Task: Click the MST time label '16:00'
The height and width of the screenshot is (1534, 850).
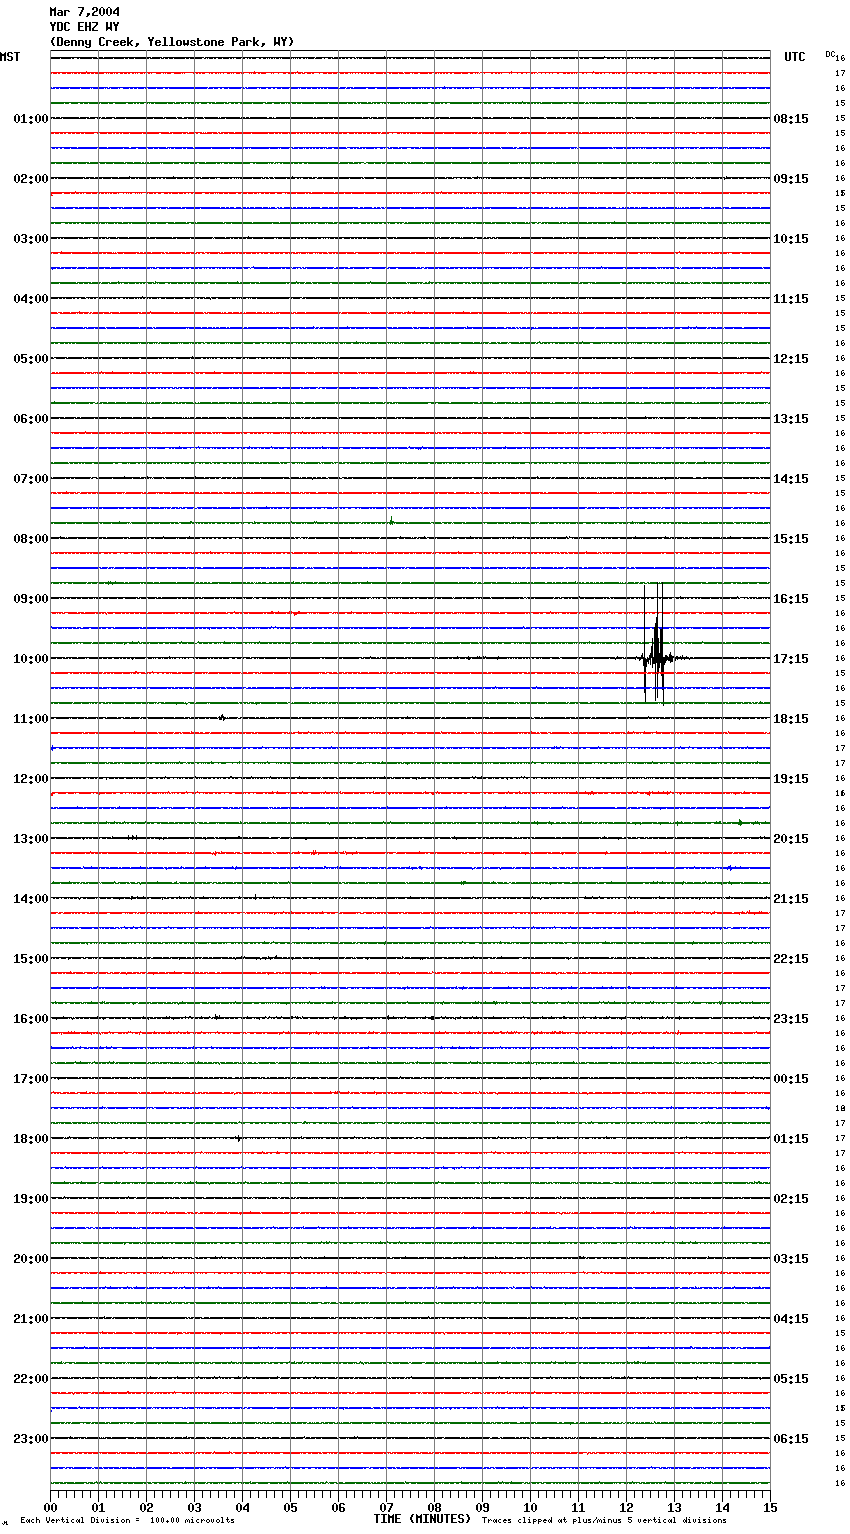Action: pos(30,1019)
